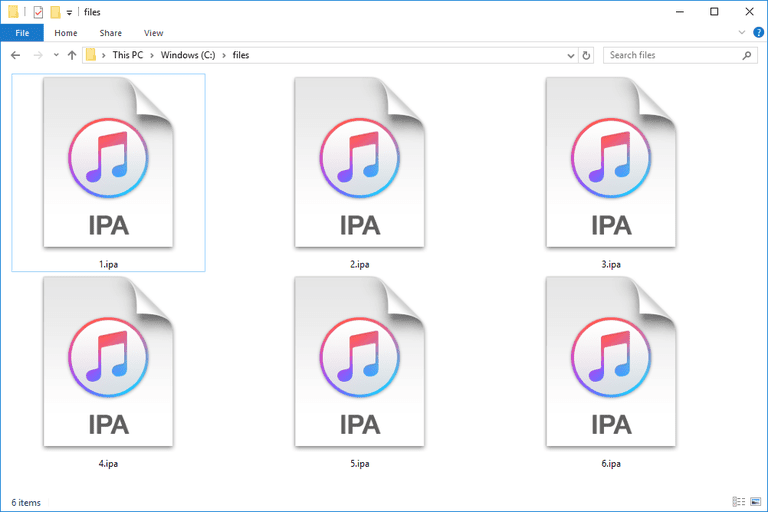Click the New folder quick access icon

tap(55, 12)
